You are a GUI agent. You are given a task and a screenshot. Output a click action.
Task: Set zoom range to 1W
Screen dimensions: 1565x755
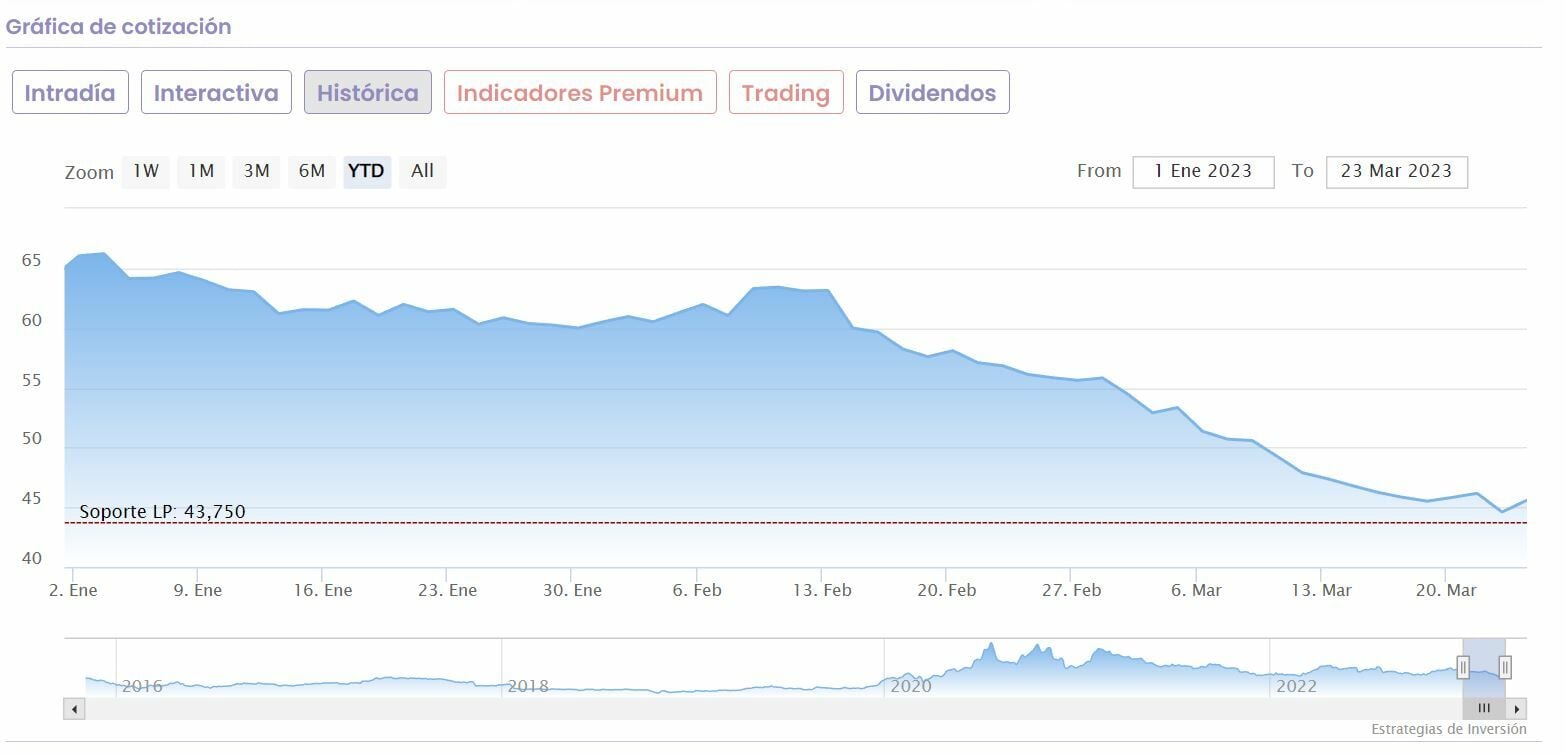tap(146, 171)
